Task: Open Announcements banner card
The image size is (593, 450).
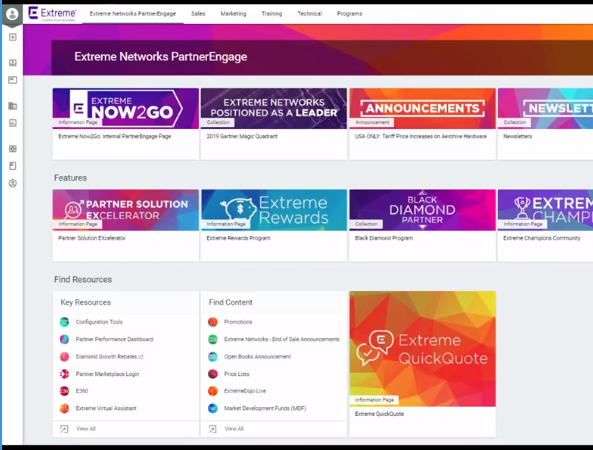Action: pyautogui.click(x=422, y=109)
